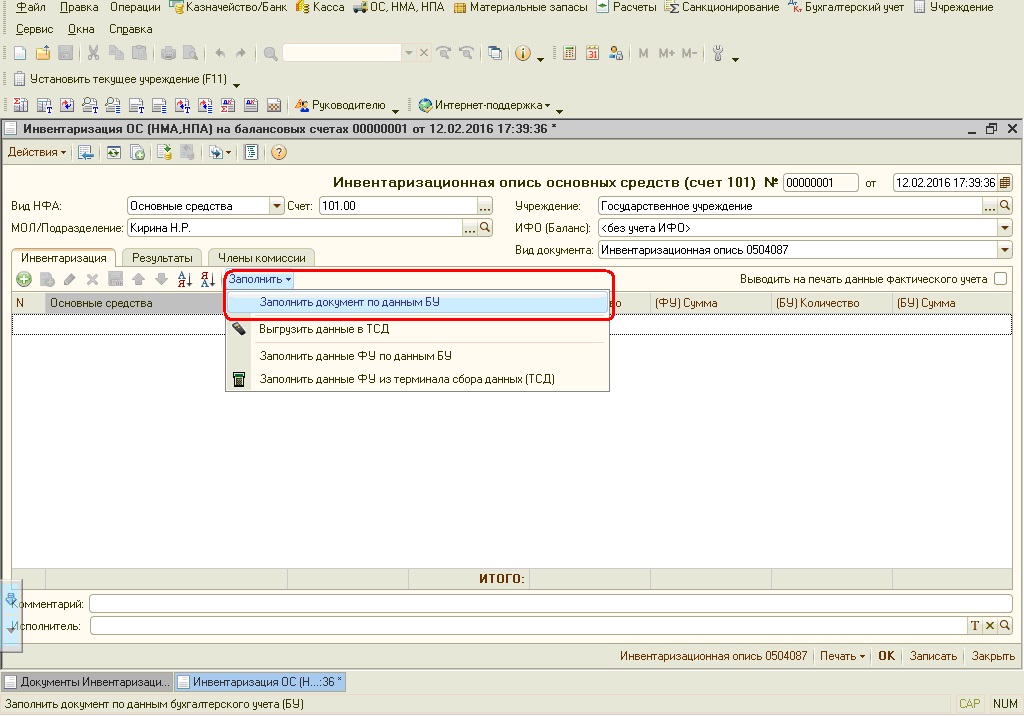Viewport: 1024px width, 716px height.
Task: Open date picker icon beside document date
Action: (x=1005, y=183)
